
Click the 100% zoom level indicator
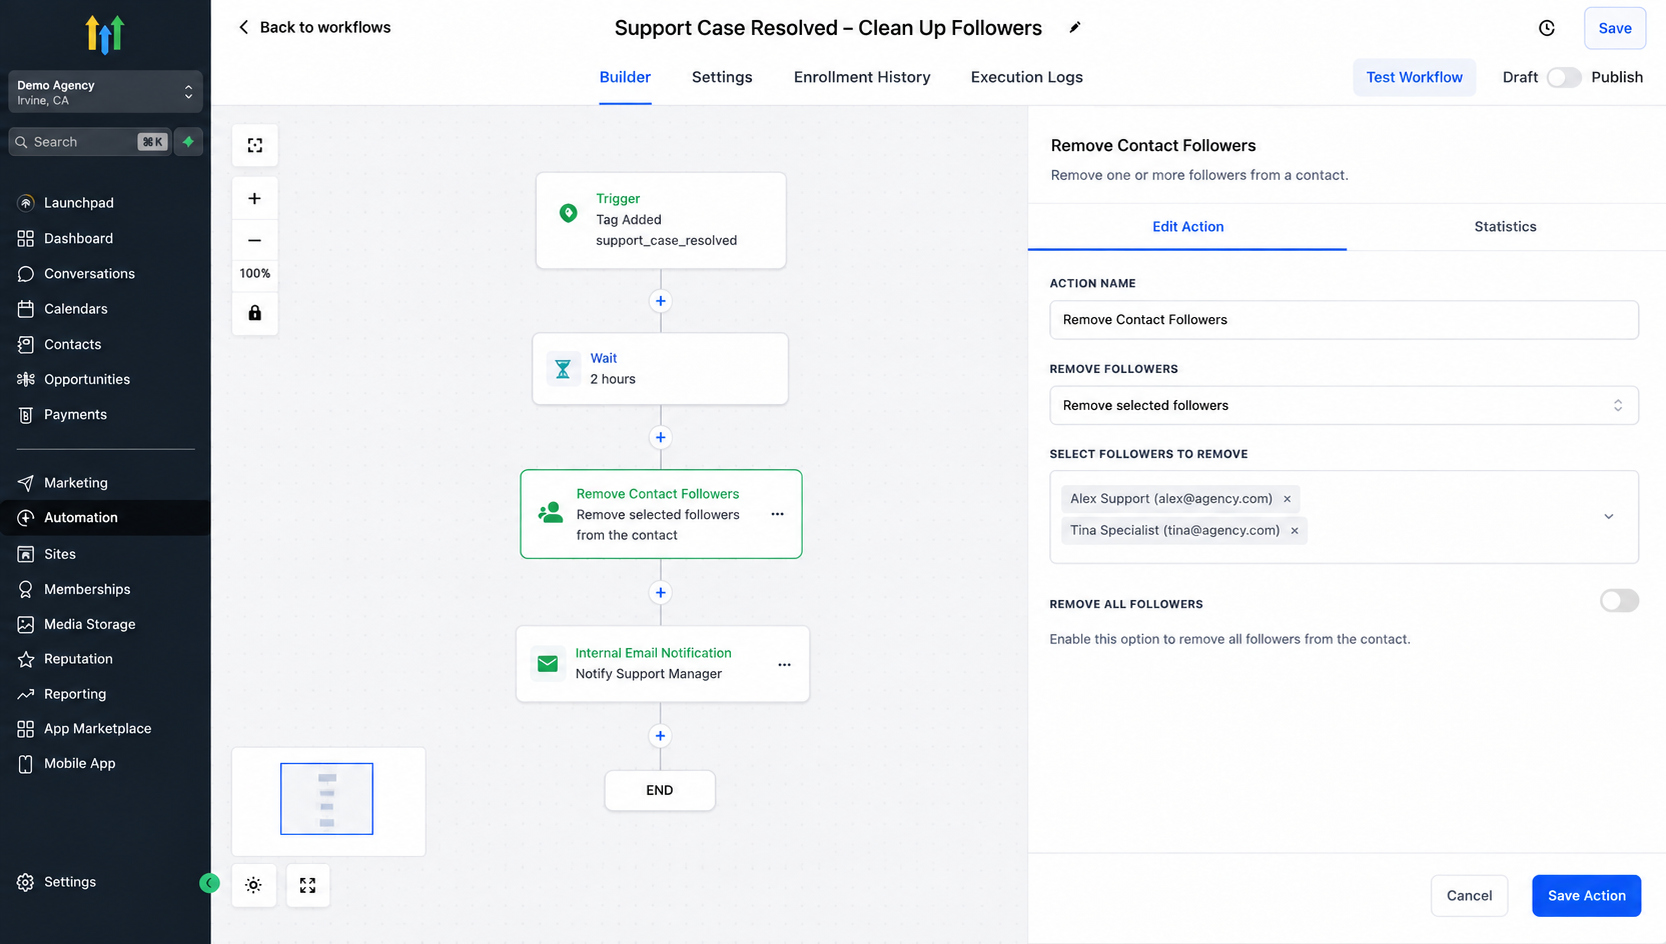[x=255, y=274]
